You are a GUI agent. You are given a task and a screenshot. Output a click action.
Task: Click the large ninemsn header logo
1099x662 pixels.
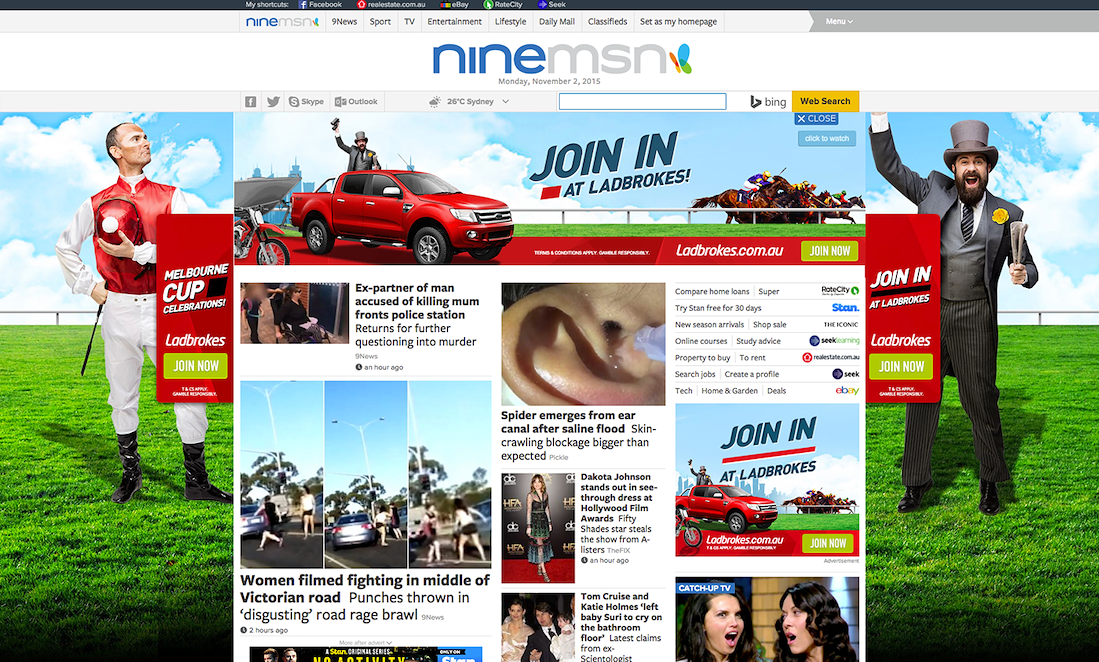(562, 59)
